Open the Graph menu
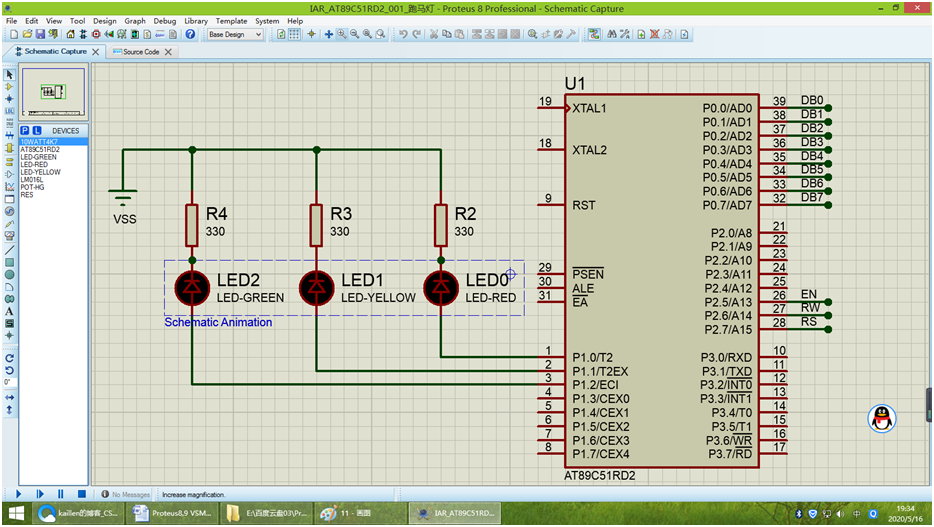The image size is (934, 527). (135, 21)
